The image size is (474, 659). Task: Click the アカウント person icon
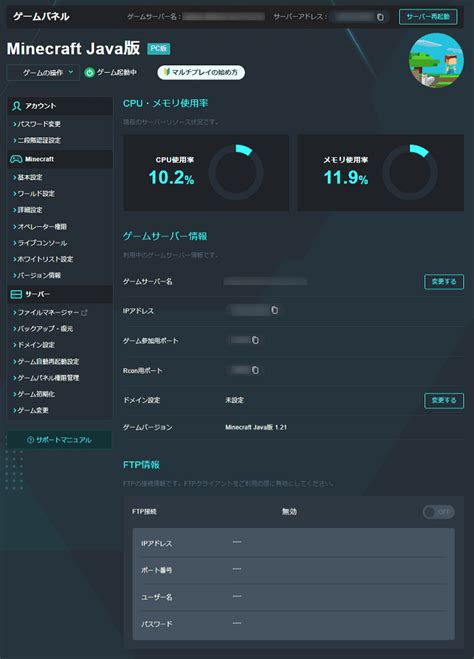coord(16,106)
